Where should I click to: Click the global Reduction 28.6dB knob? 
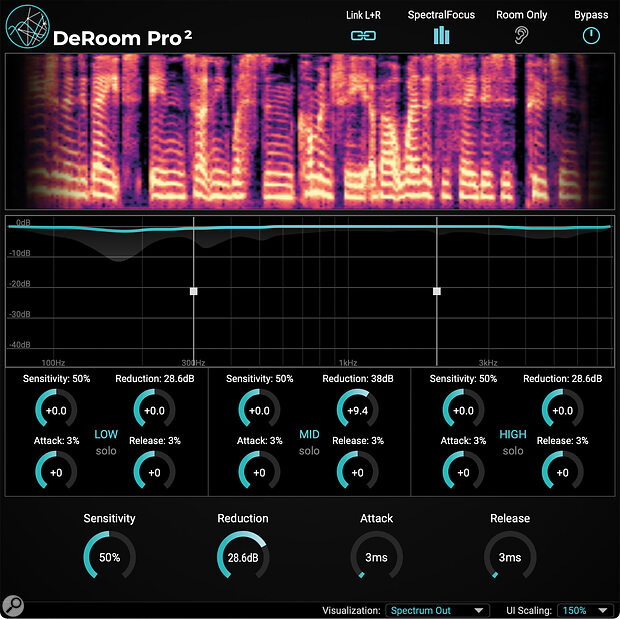243,557
